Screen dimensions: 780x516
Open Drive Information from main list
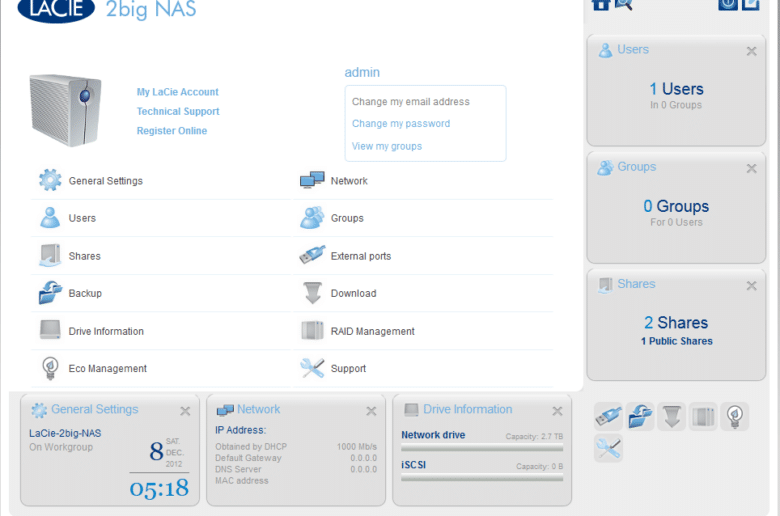[161, 331]
